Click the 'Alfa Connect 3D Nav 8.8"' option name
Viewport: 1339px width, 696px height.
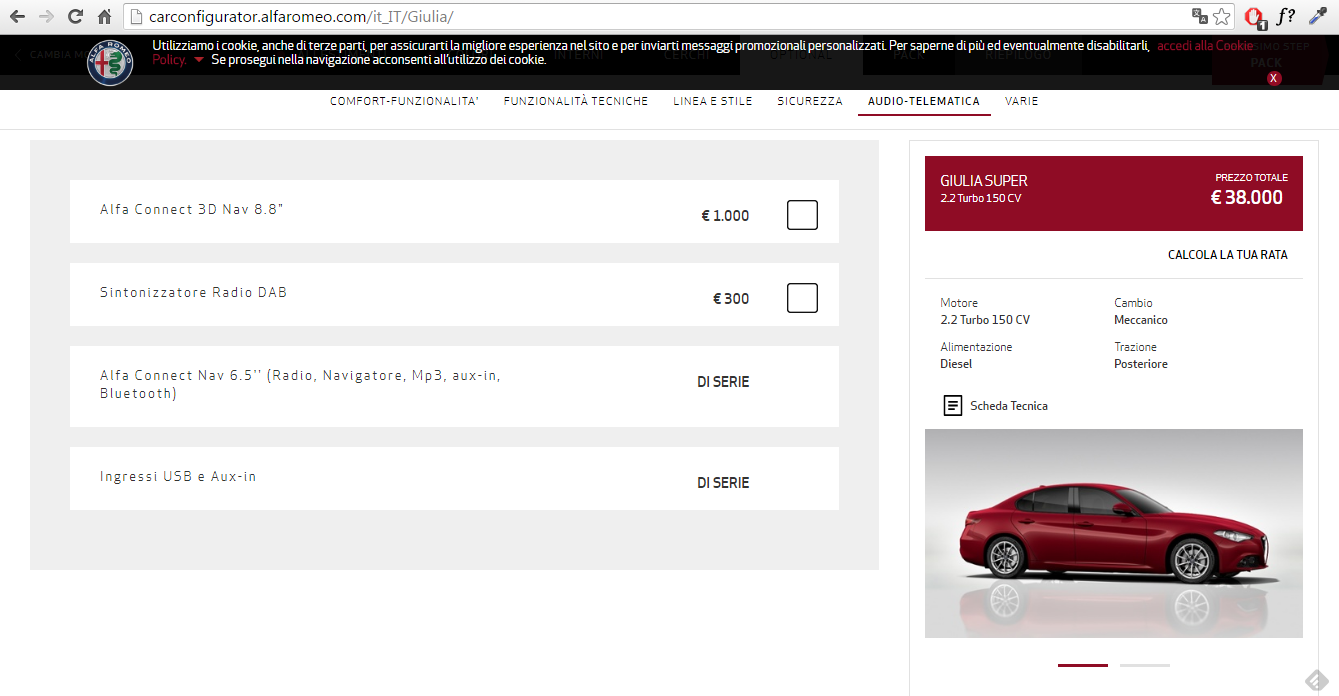[x=192, y=209]
